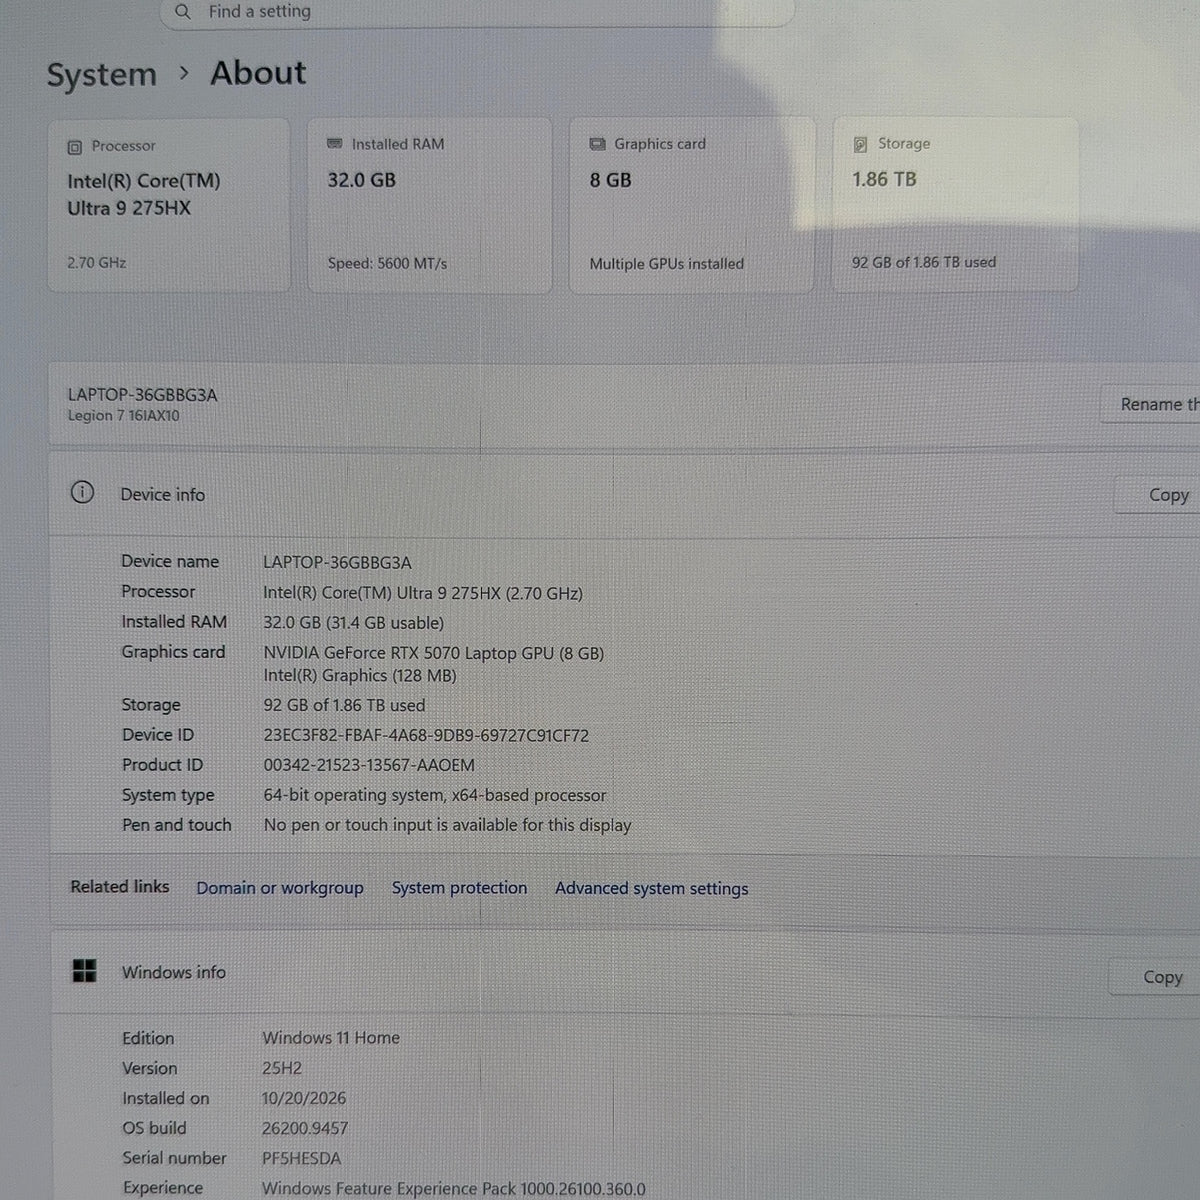This screenshot has height=1200, width=1200.
Task: Click the Storage drive icon
Action: (860, 144)
